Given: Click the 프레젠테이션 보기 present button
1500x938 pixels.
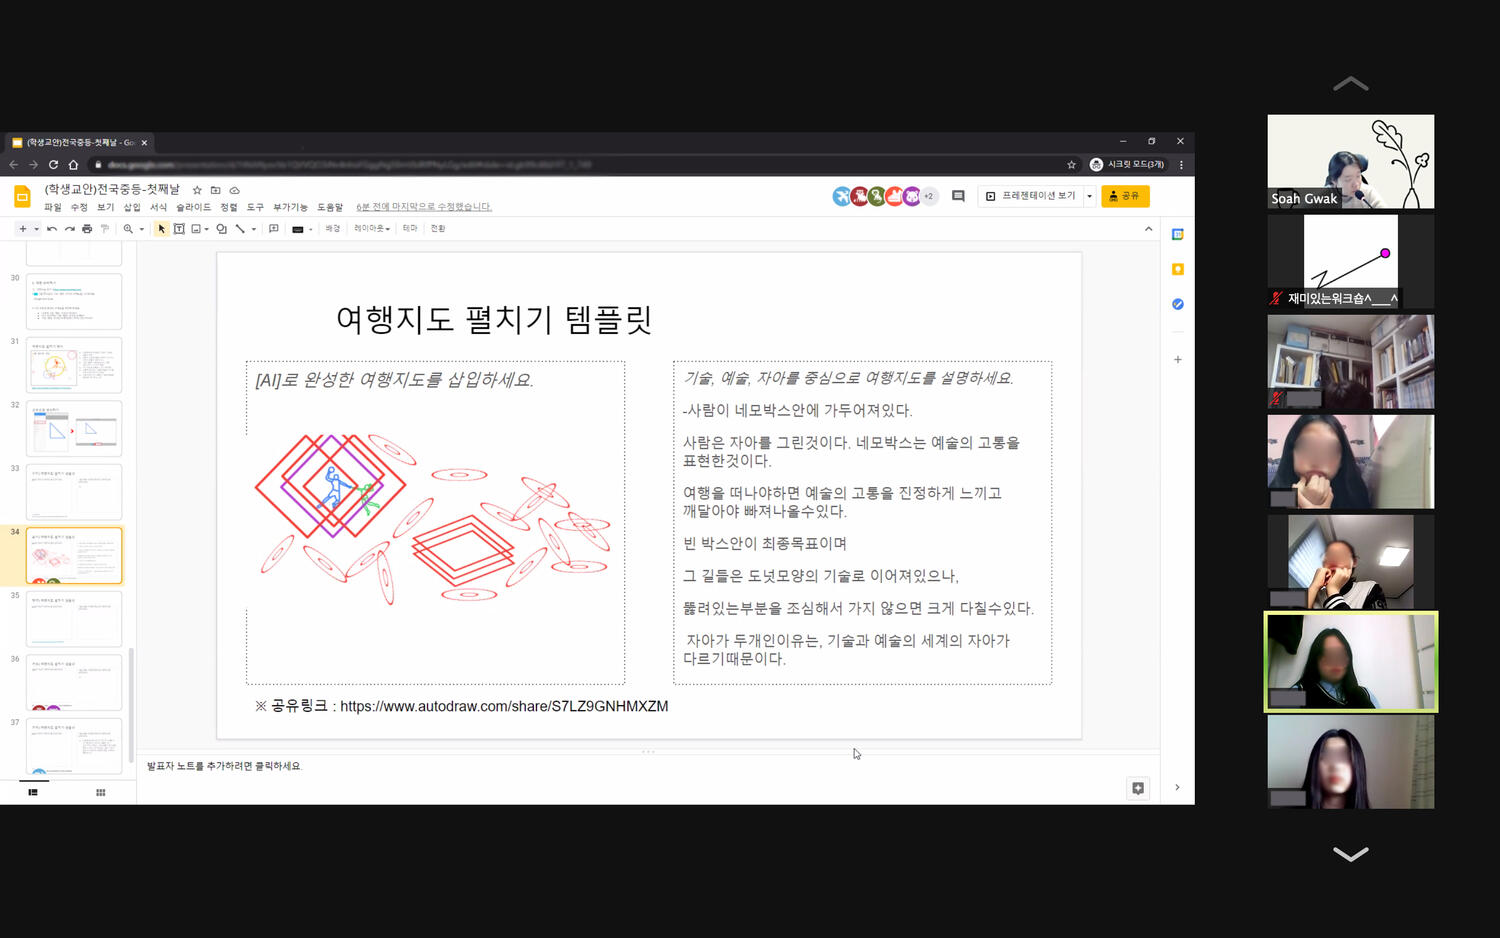Looking at the screenshot, I should pos(1030,196).
